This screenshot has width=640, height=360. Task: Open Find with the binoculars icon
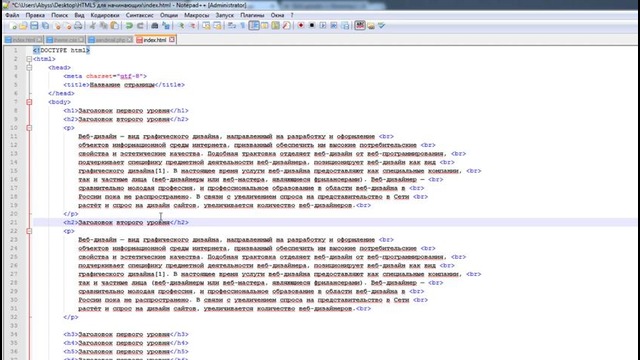[155, 26]
